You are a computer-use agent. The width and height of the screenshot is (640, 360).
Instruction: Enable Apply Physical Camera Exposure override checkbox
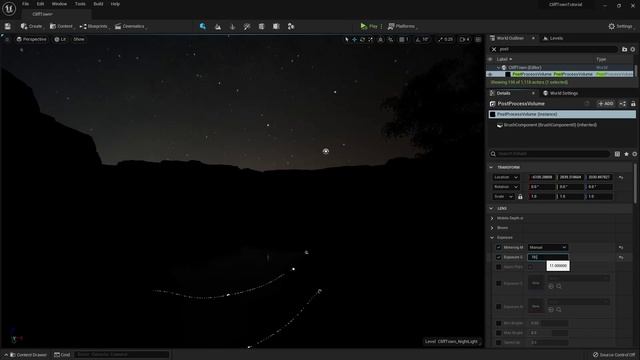pos(498,267)
